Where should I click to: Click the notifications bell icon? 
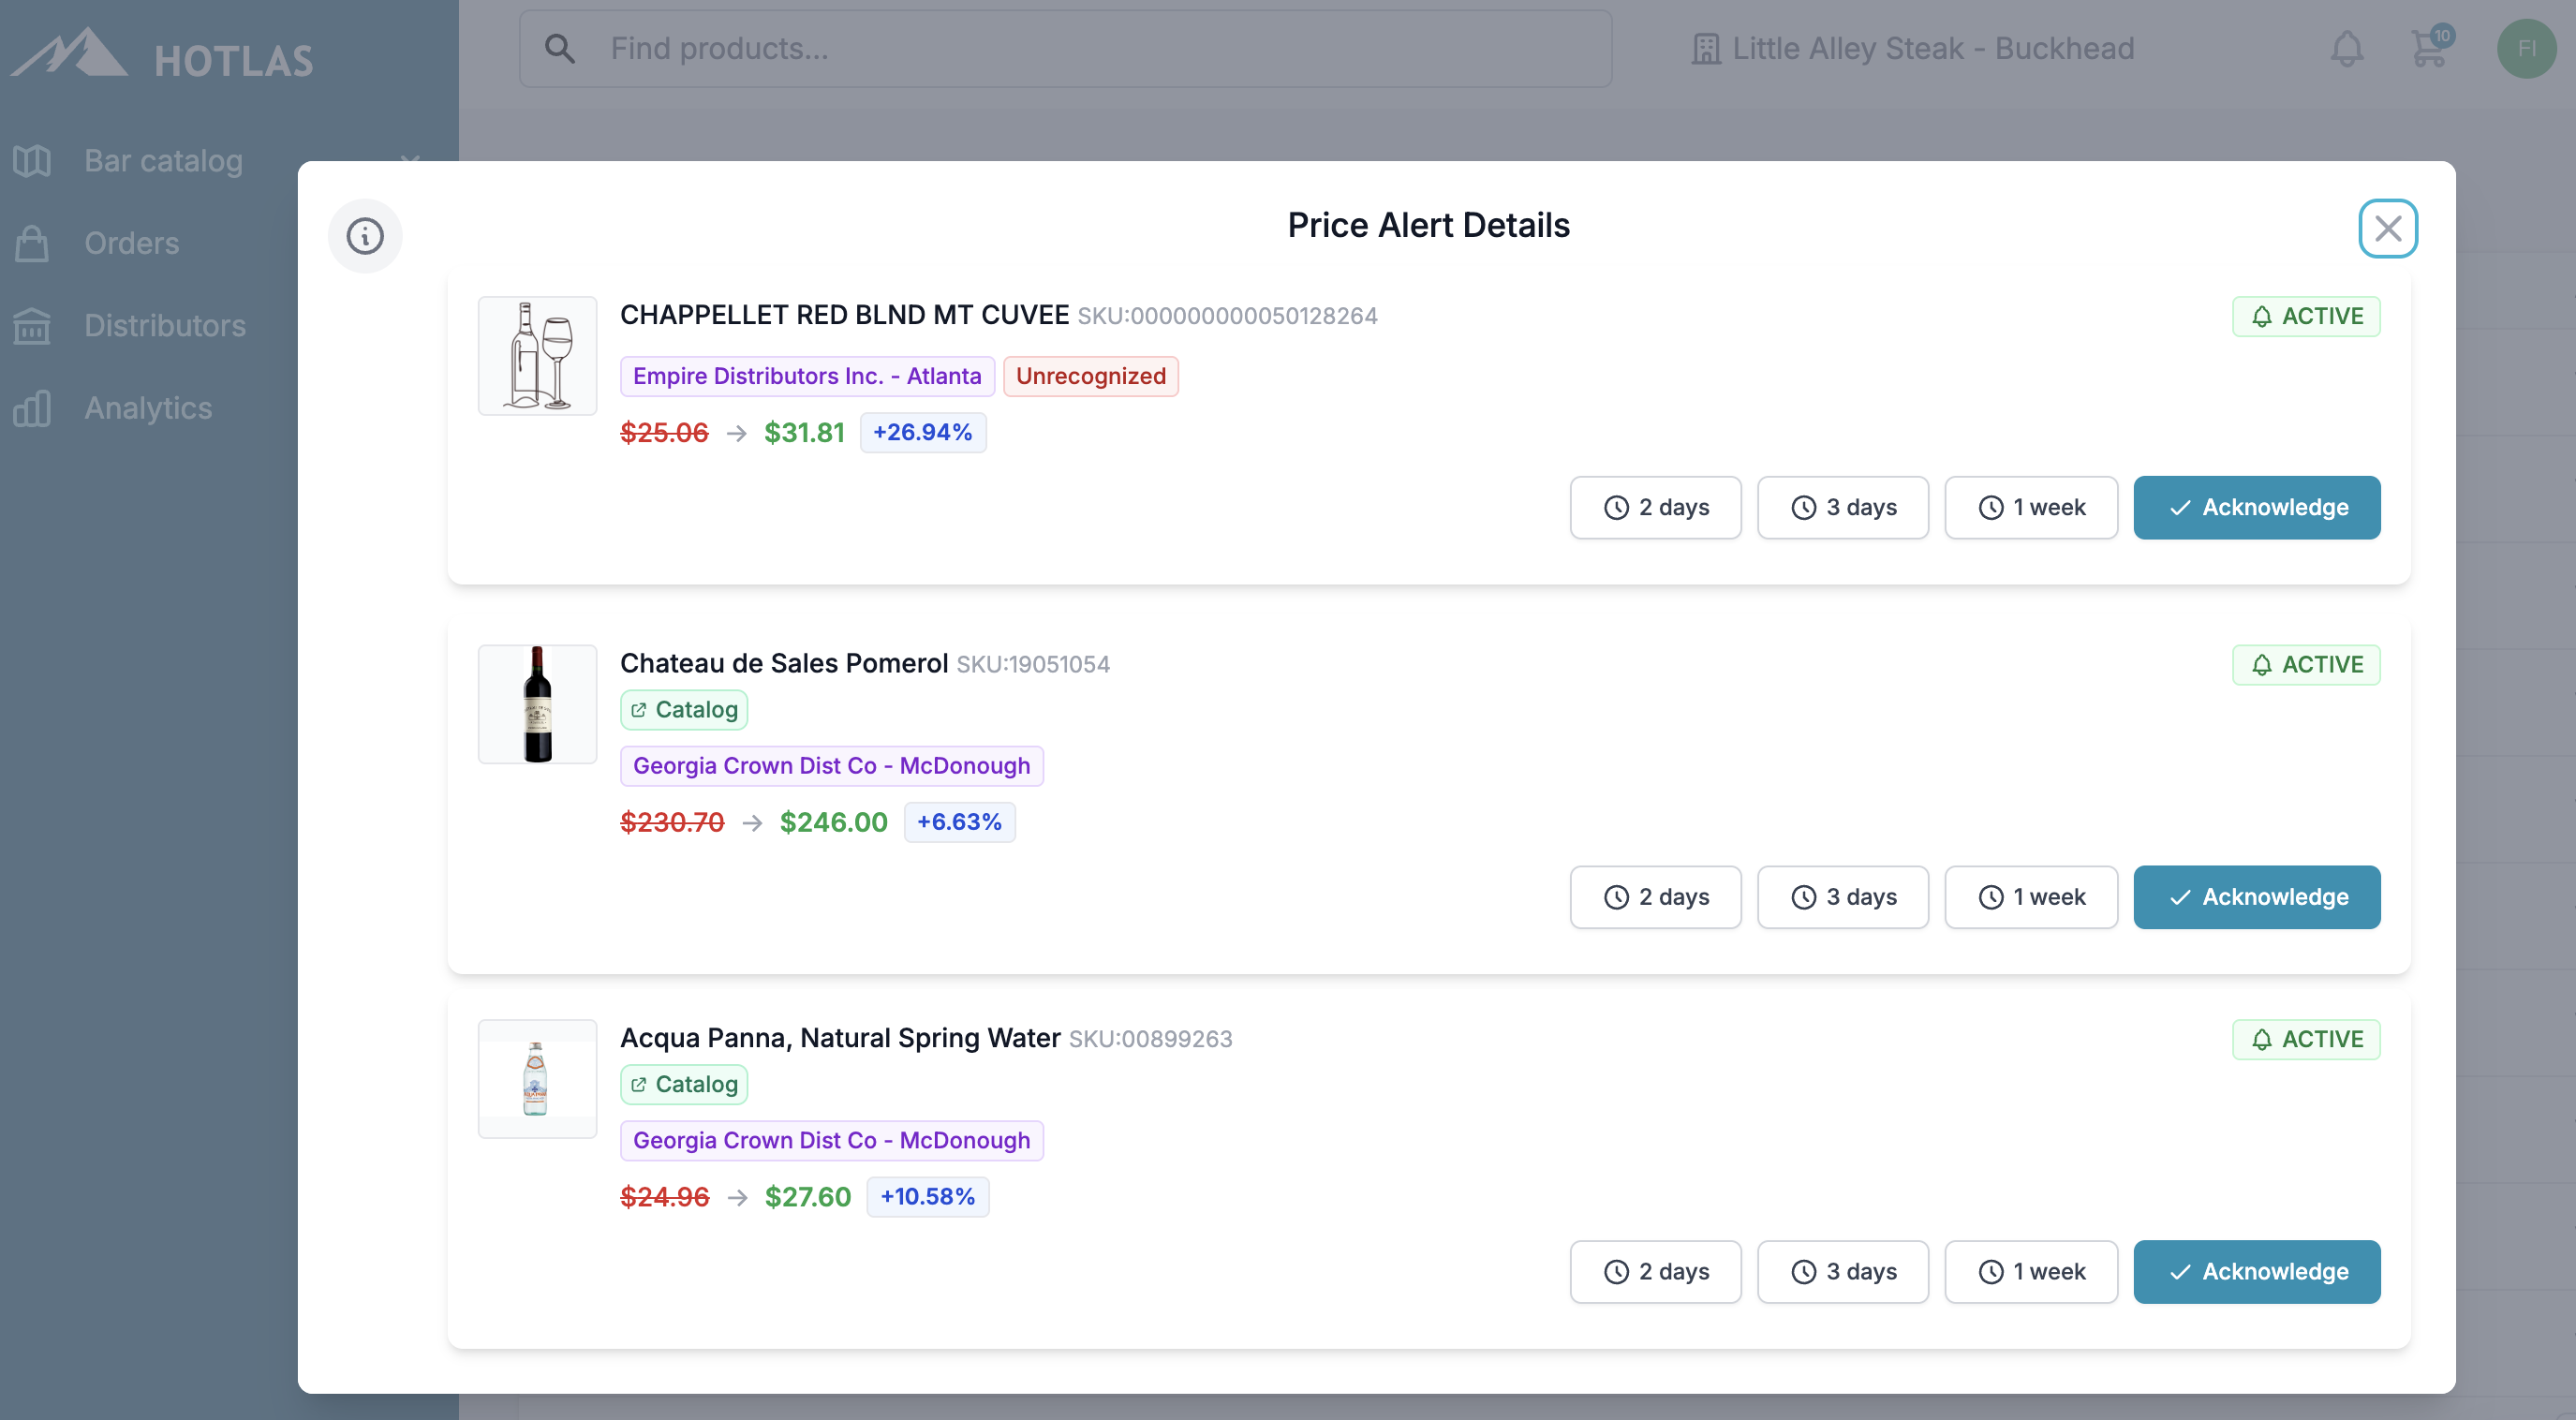[2349, 47]
